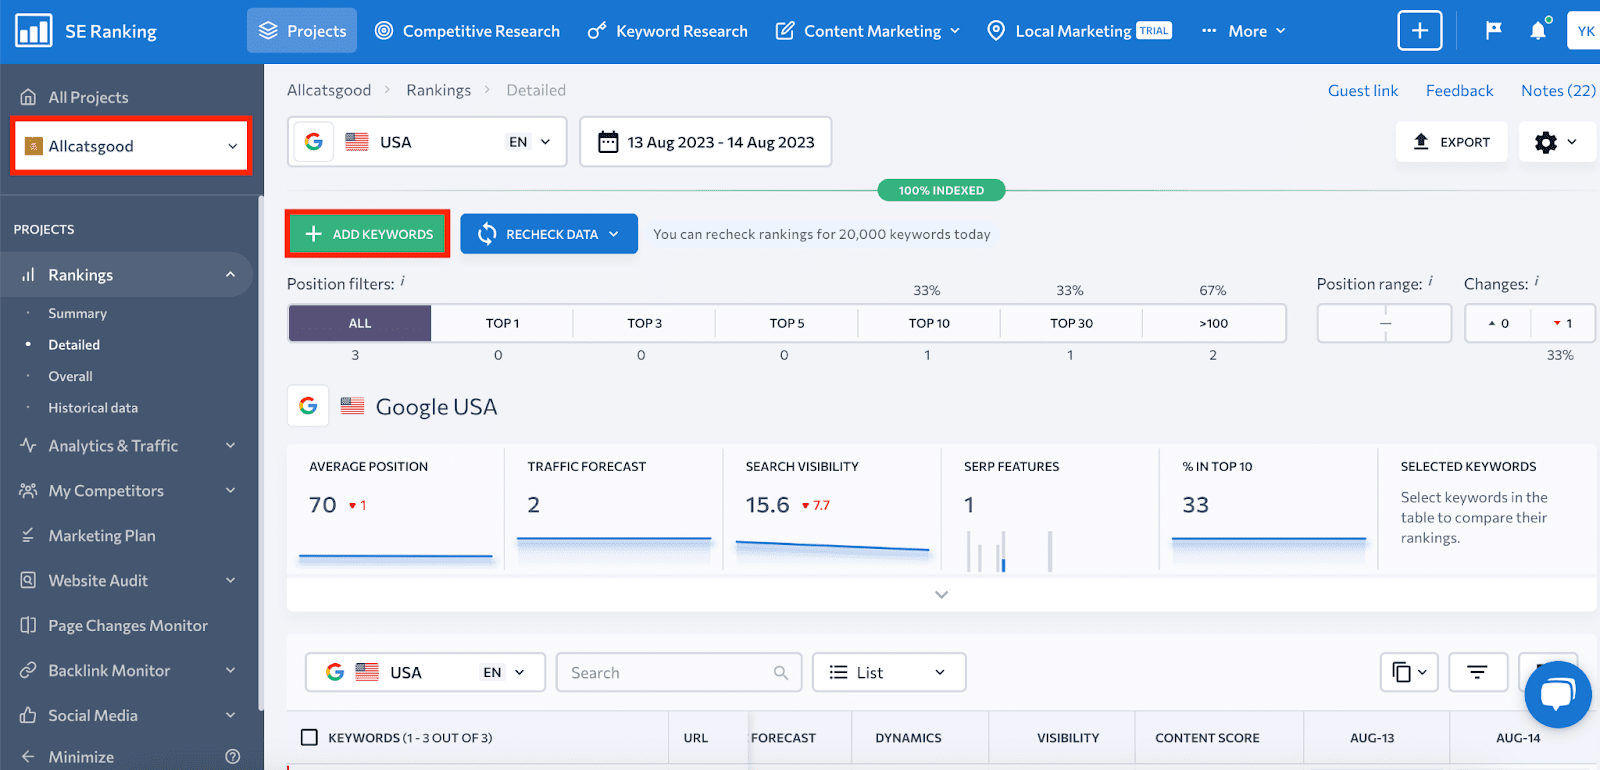Click the Local Marketing pin icon
This screenshot has width=1600, height=770.
[996, 31]
